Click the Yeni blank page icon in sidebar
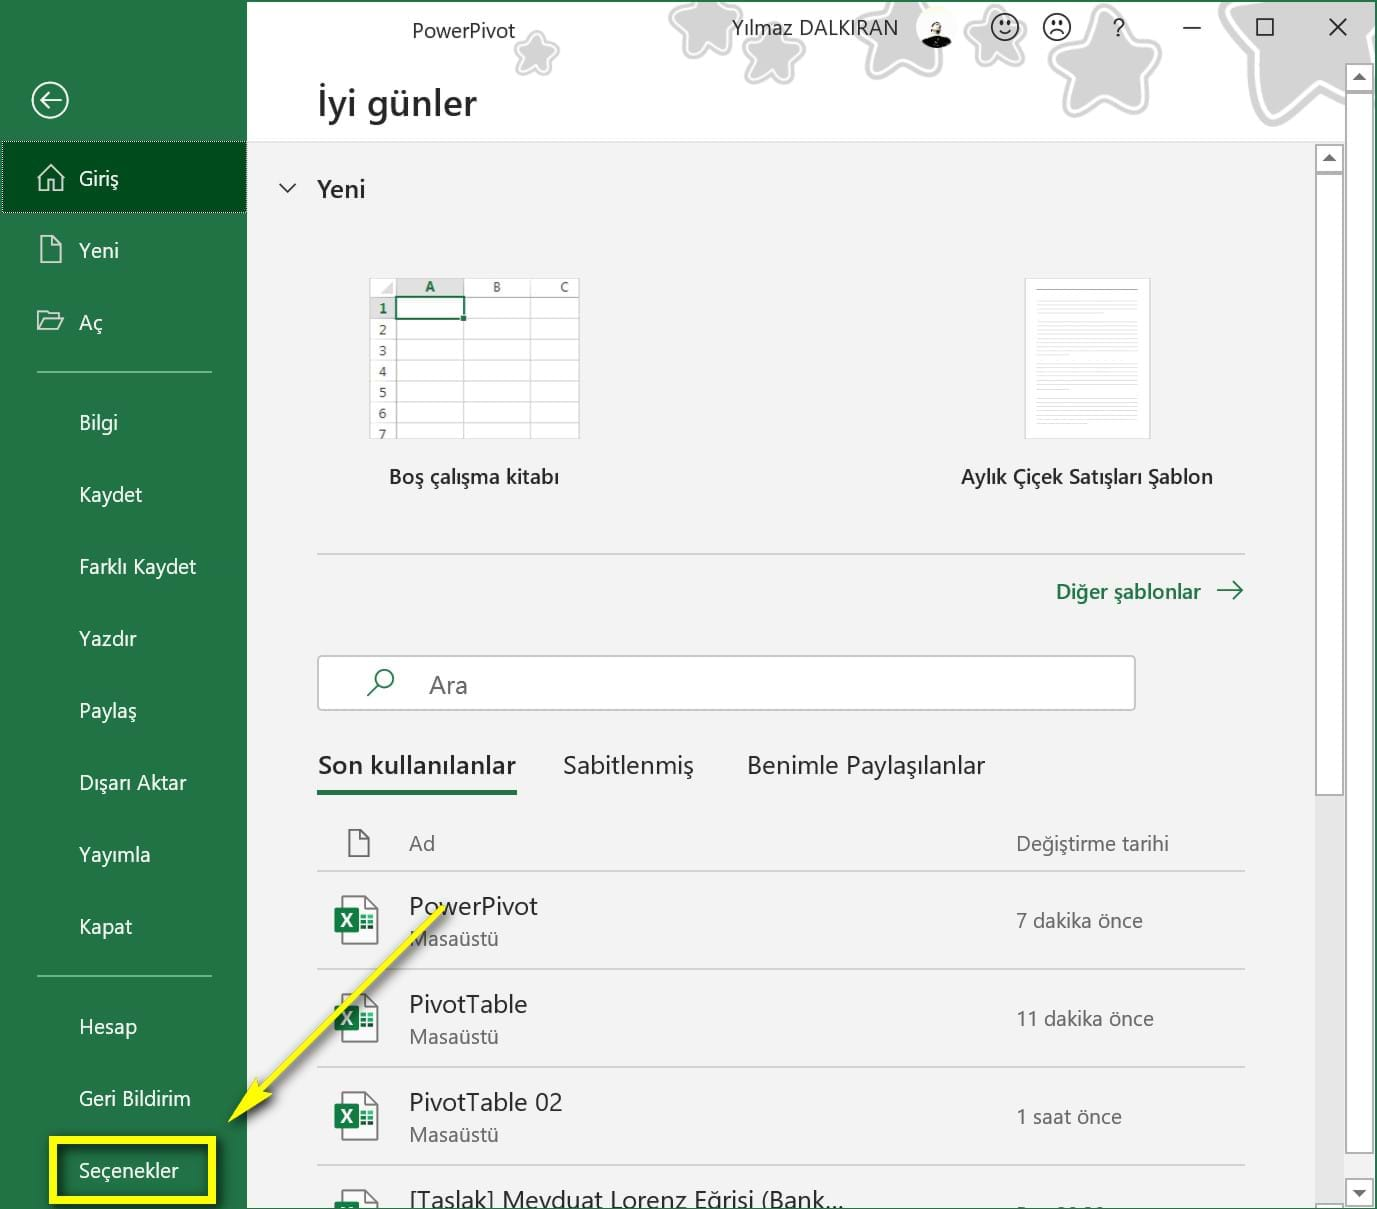This screenshot has width=1377, height=1209. [50, 249]
